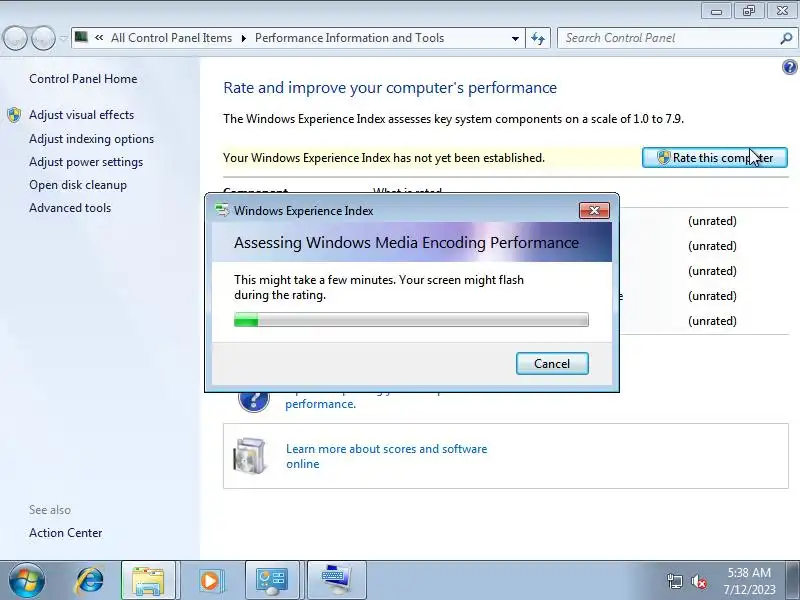Click the Back navigation arrow button
The width and height of the screenshot is (800, 600).
point(15,38)
